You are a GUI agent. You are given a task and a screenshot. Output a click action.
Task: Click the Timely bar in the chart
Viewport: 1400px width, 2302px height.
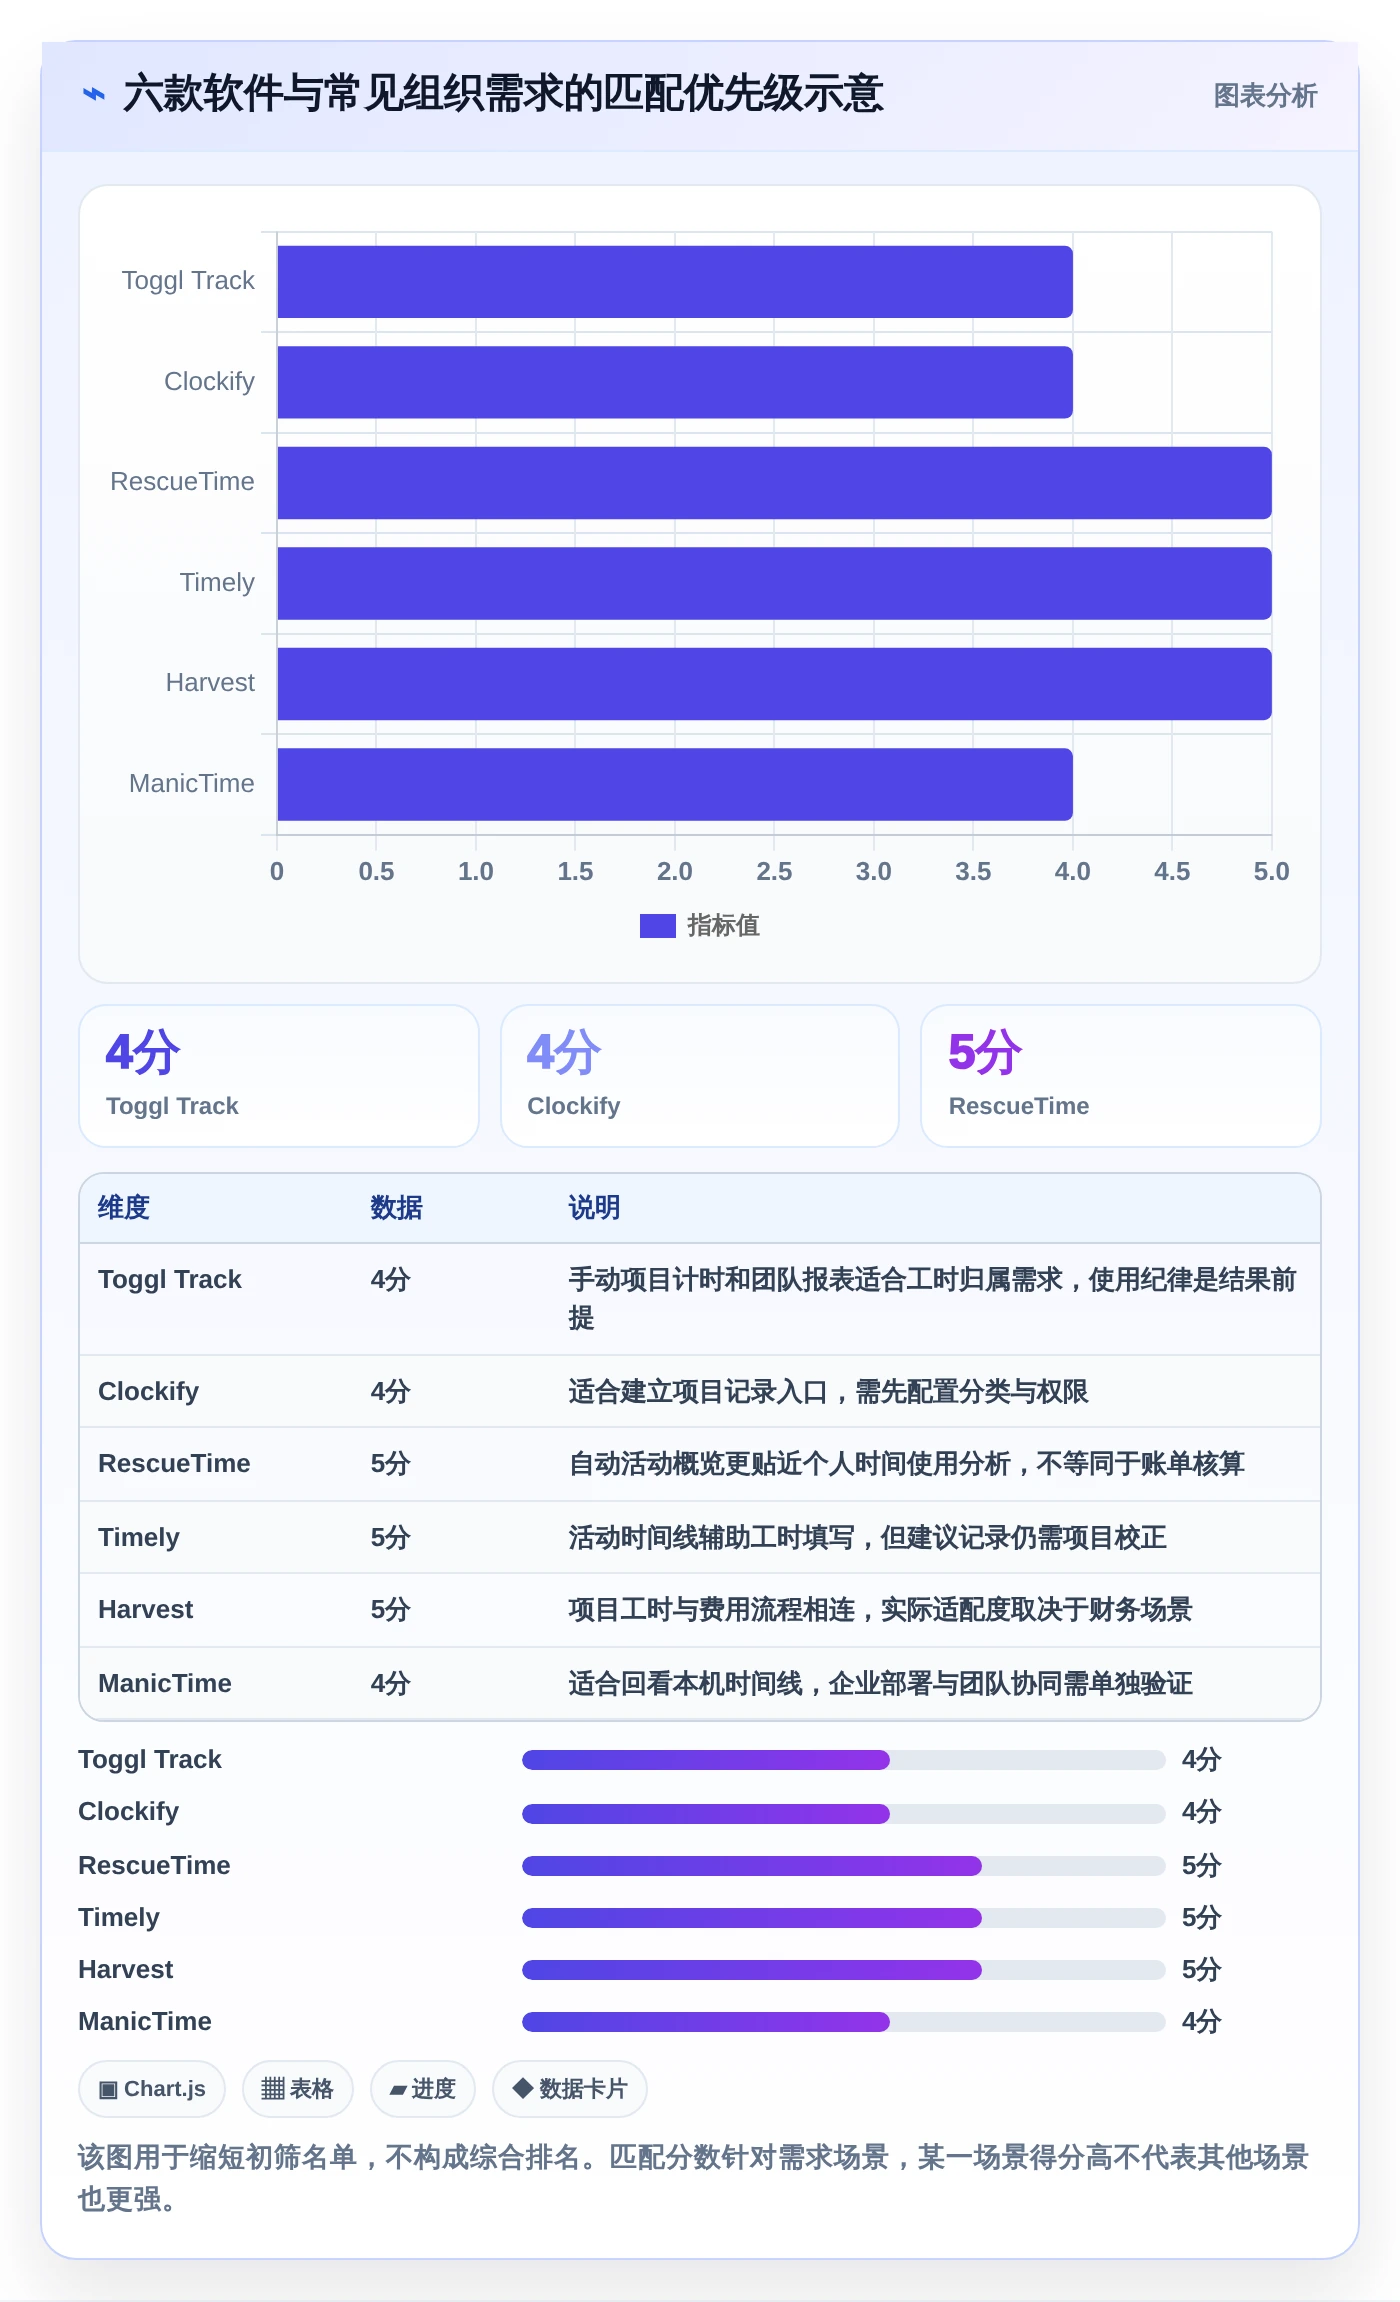click(x=774, y=583)
